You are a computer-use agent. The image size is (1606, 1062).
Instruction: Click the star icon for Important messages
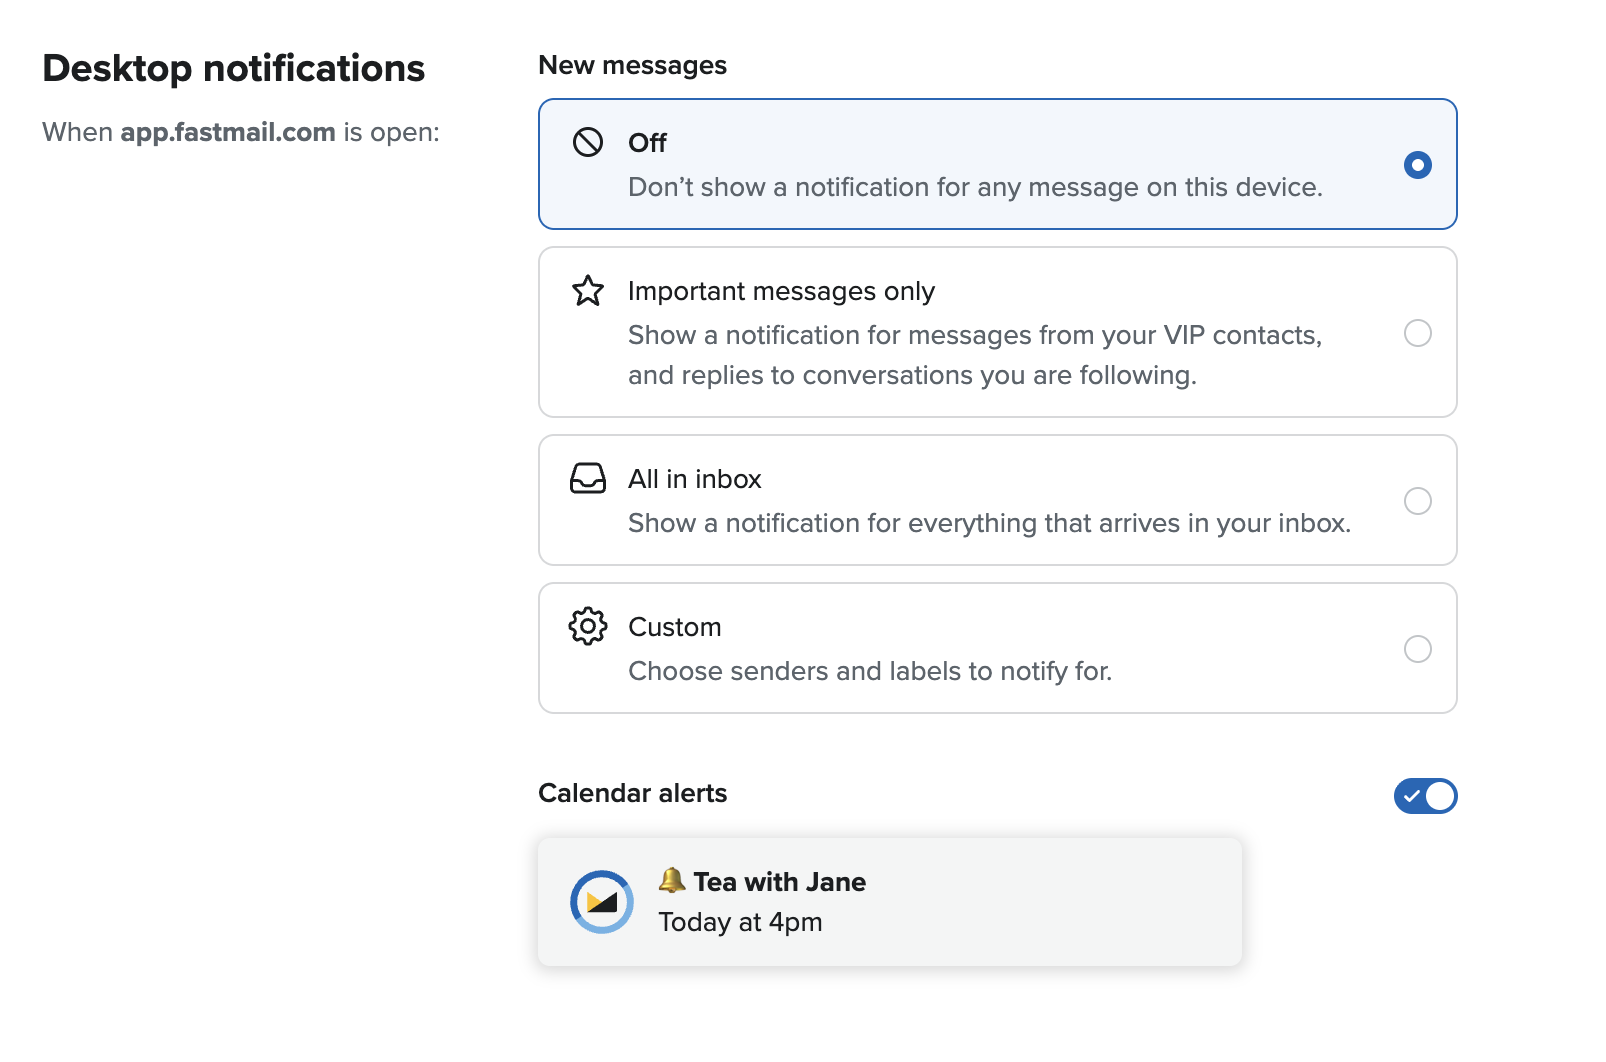[x=588, y=291]
